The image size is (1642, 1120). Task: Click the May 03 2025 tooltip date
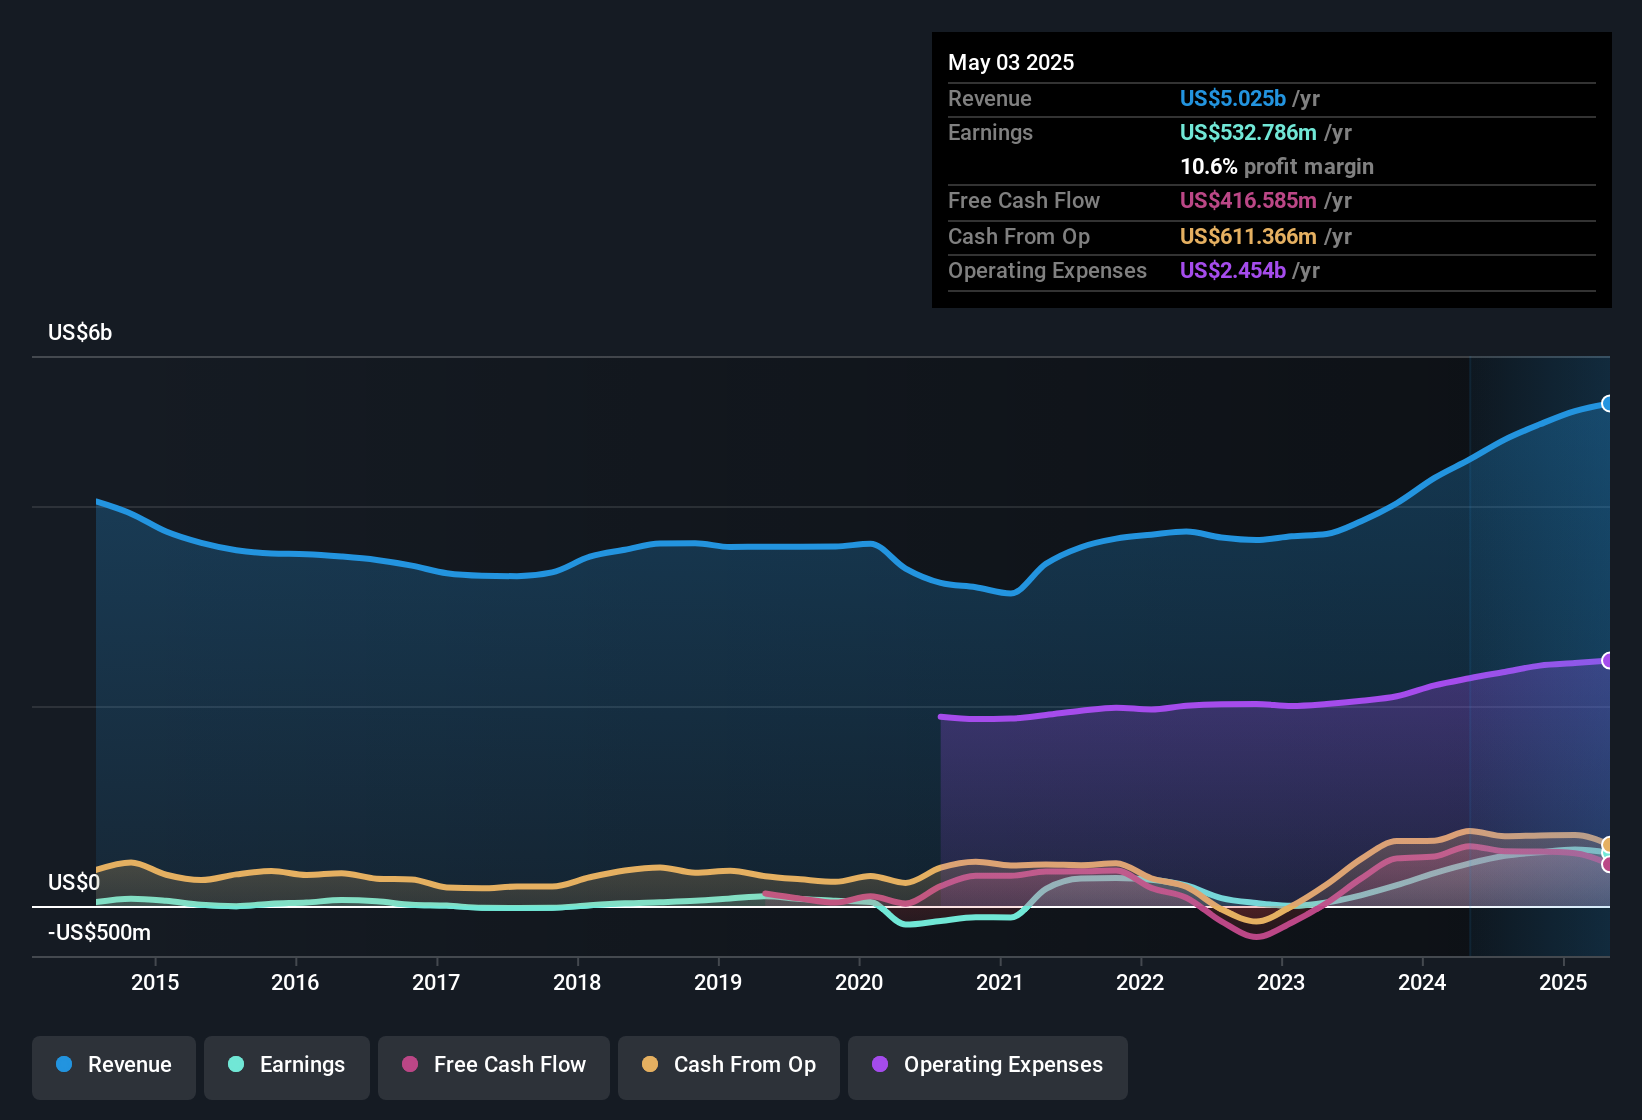(x=1011, y=63)
